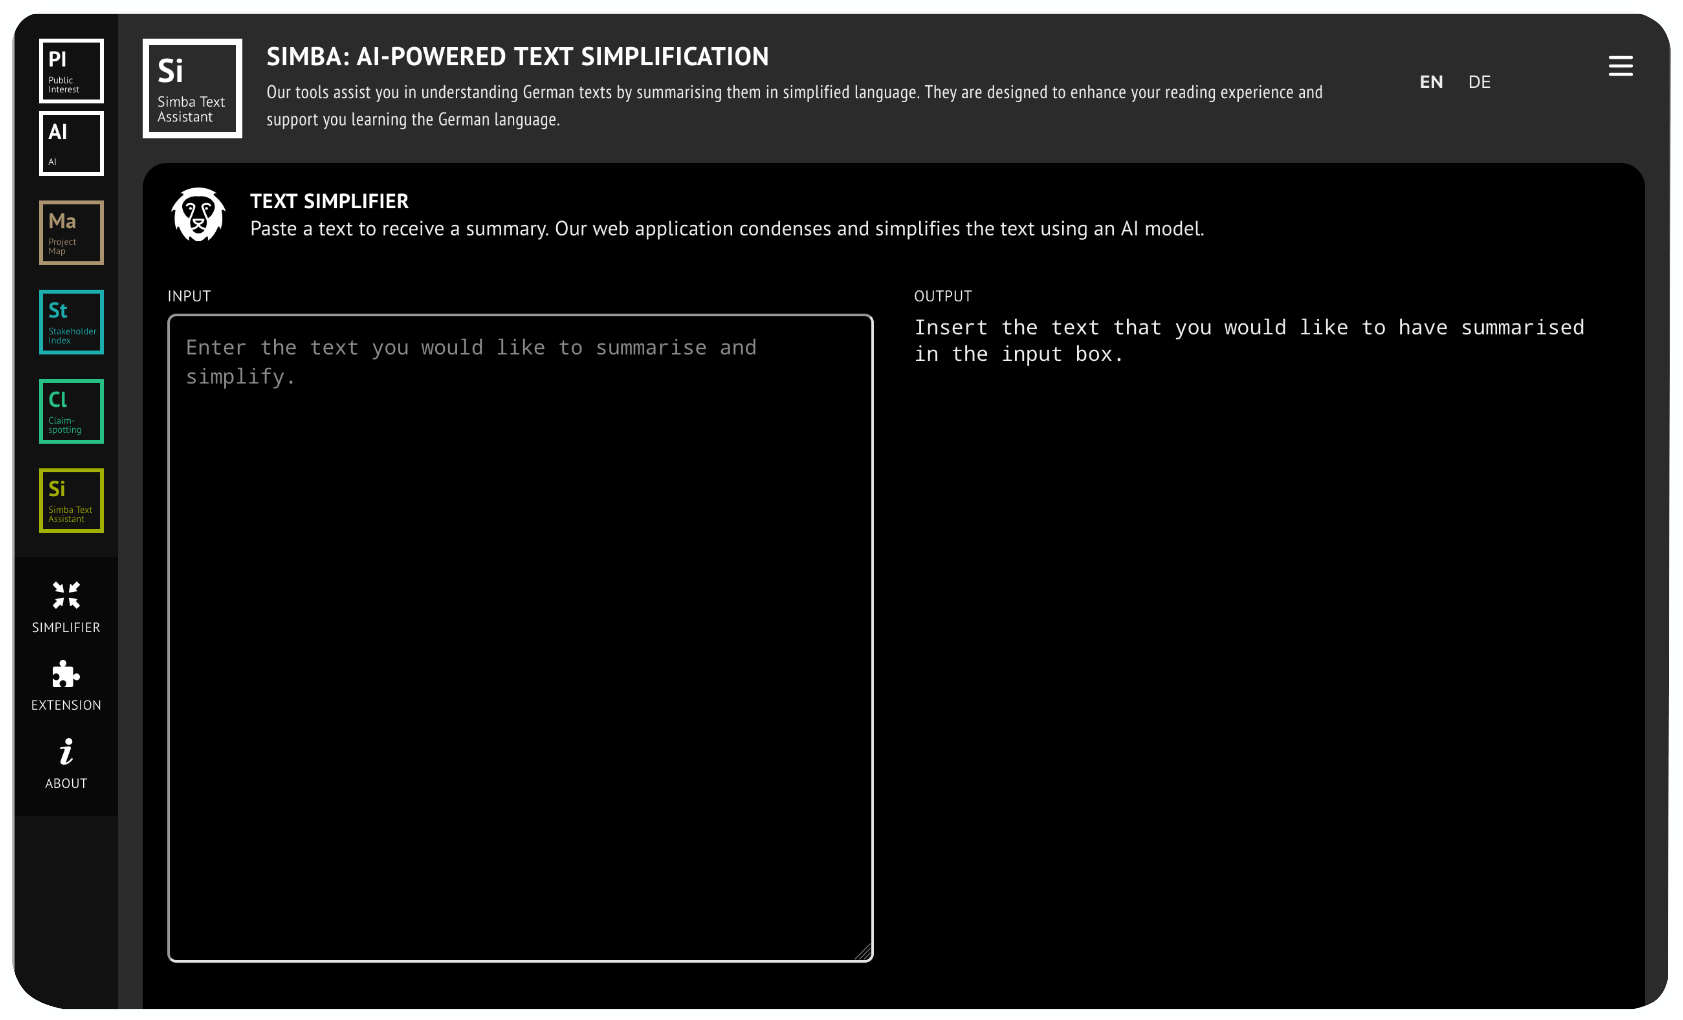This screenshot has width=1683, height=1020.
Task: Open the hamburger menu
Action: tap(1620, 66)
